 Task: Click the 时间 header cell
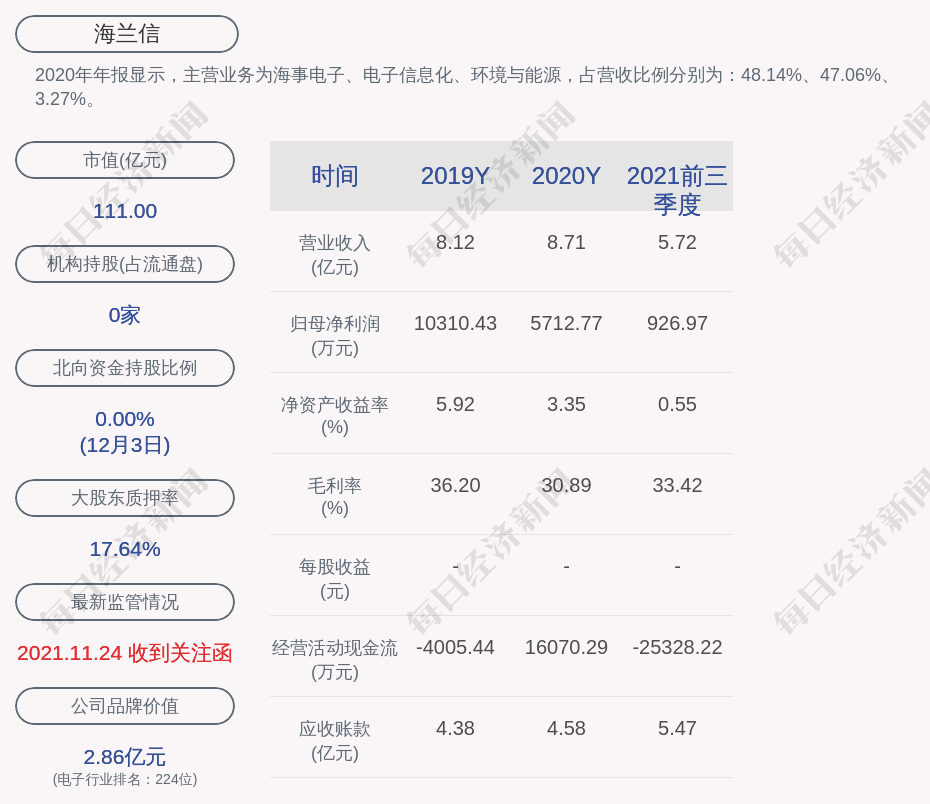click(335, 176)
